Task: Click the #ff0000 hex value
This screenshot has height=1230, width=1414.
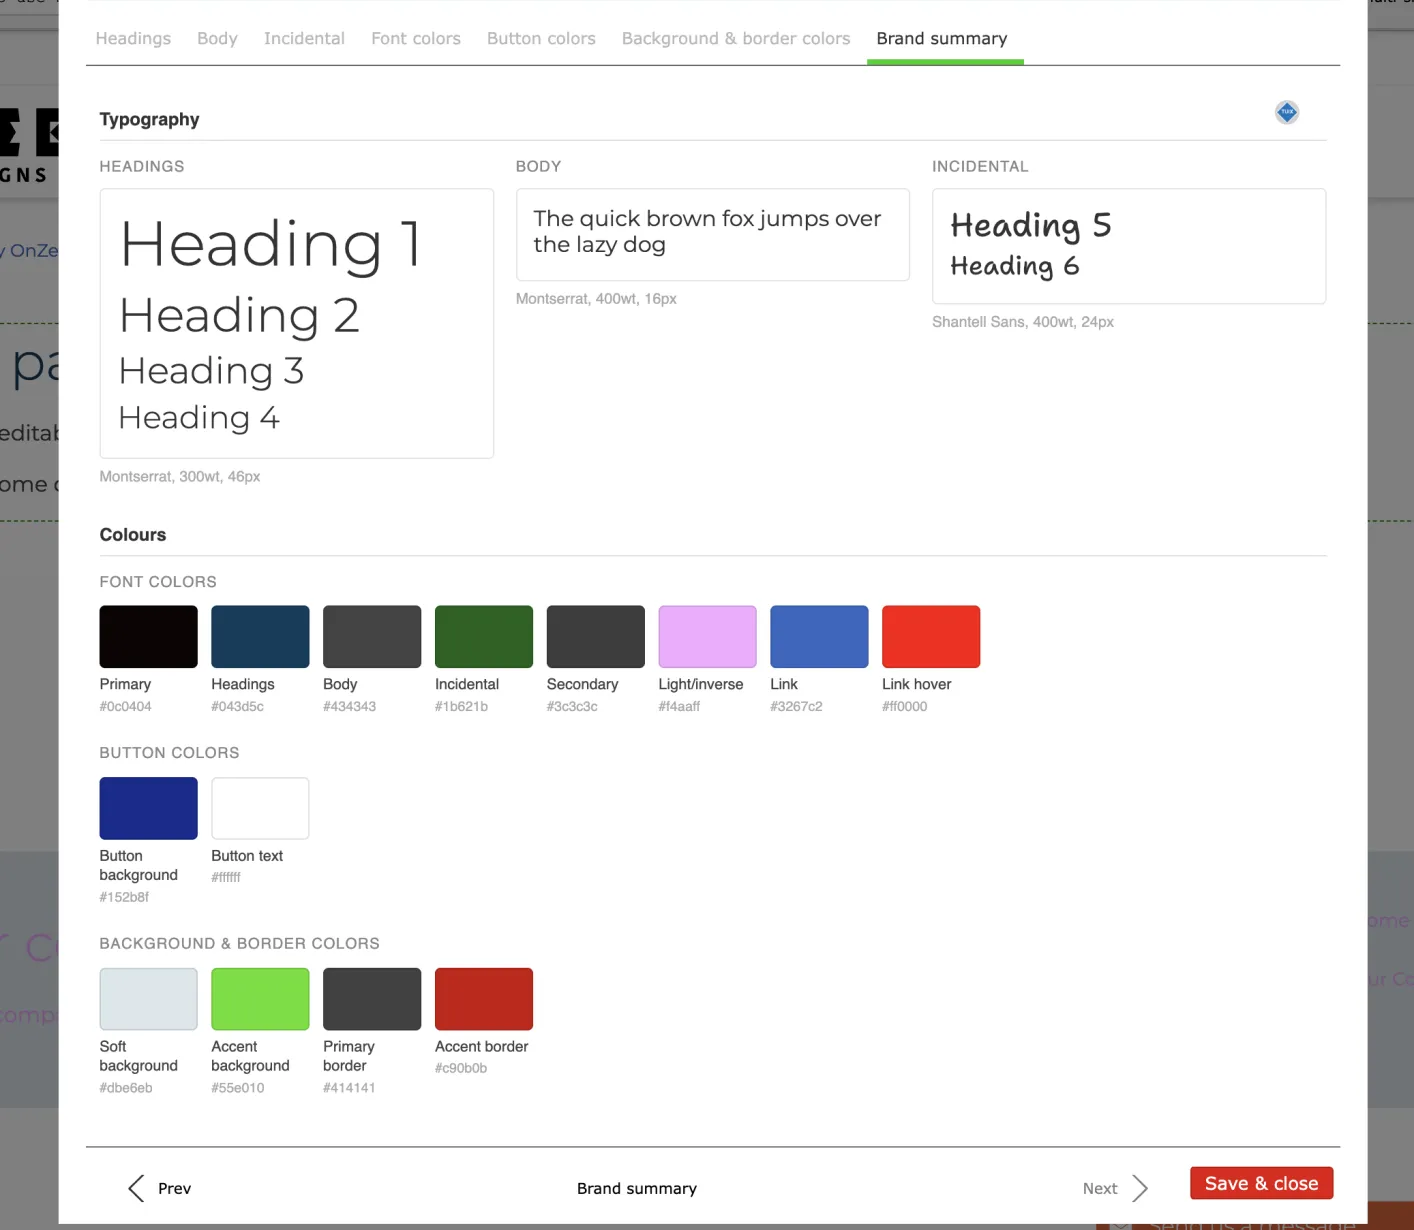Action: 904,706
